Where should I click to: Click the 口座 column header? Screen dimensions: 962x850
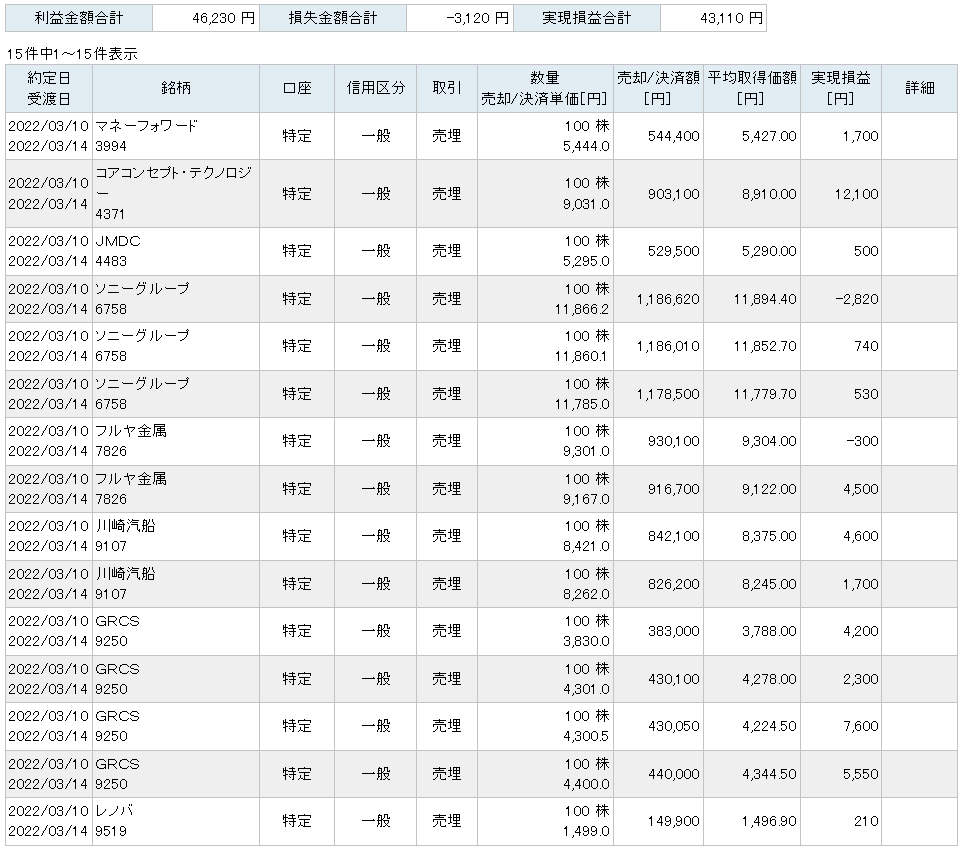[297, 88]
